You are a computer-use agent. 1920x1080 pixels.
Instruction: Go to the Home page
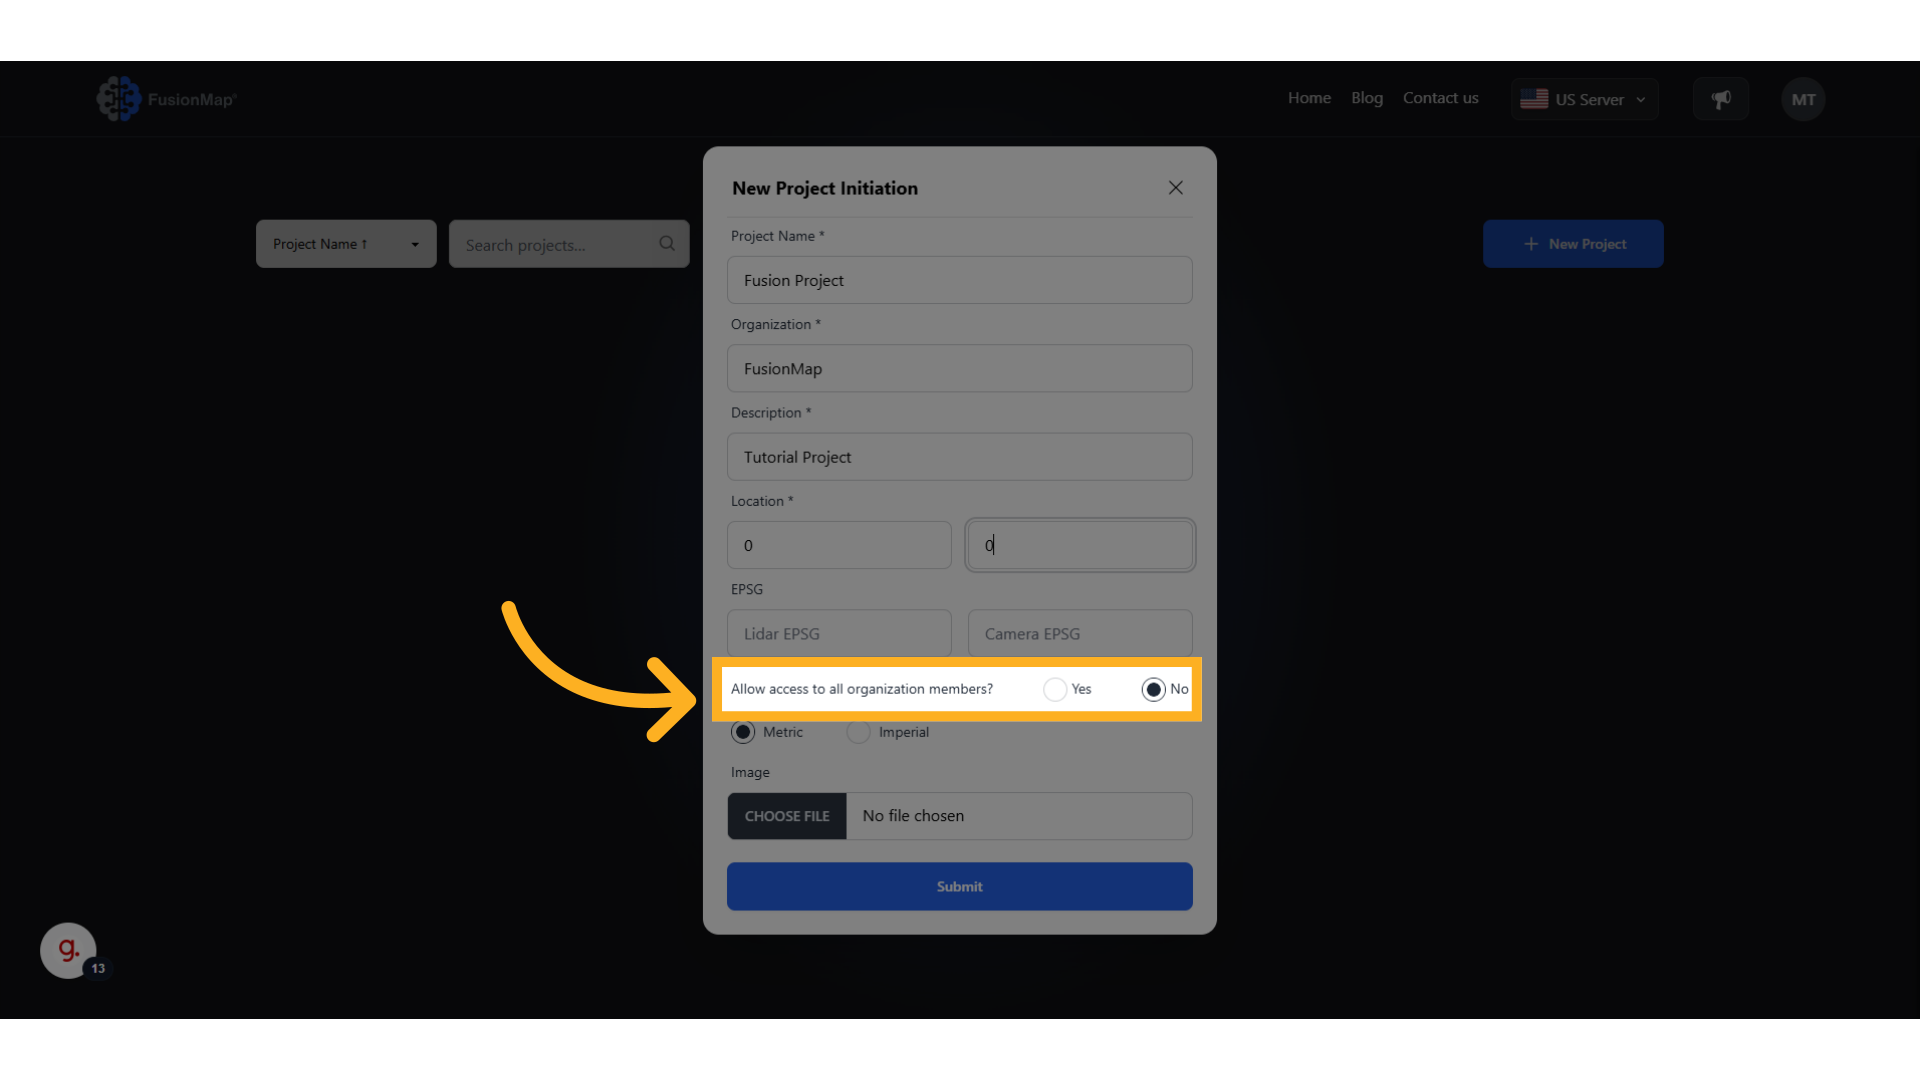pyautogui.click(x=1309, y=98)
